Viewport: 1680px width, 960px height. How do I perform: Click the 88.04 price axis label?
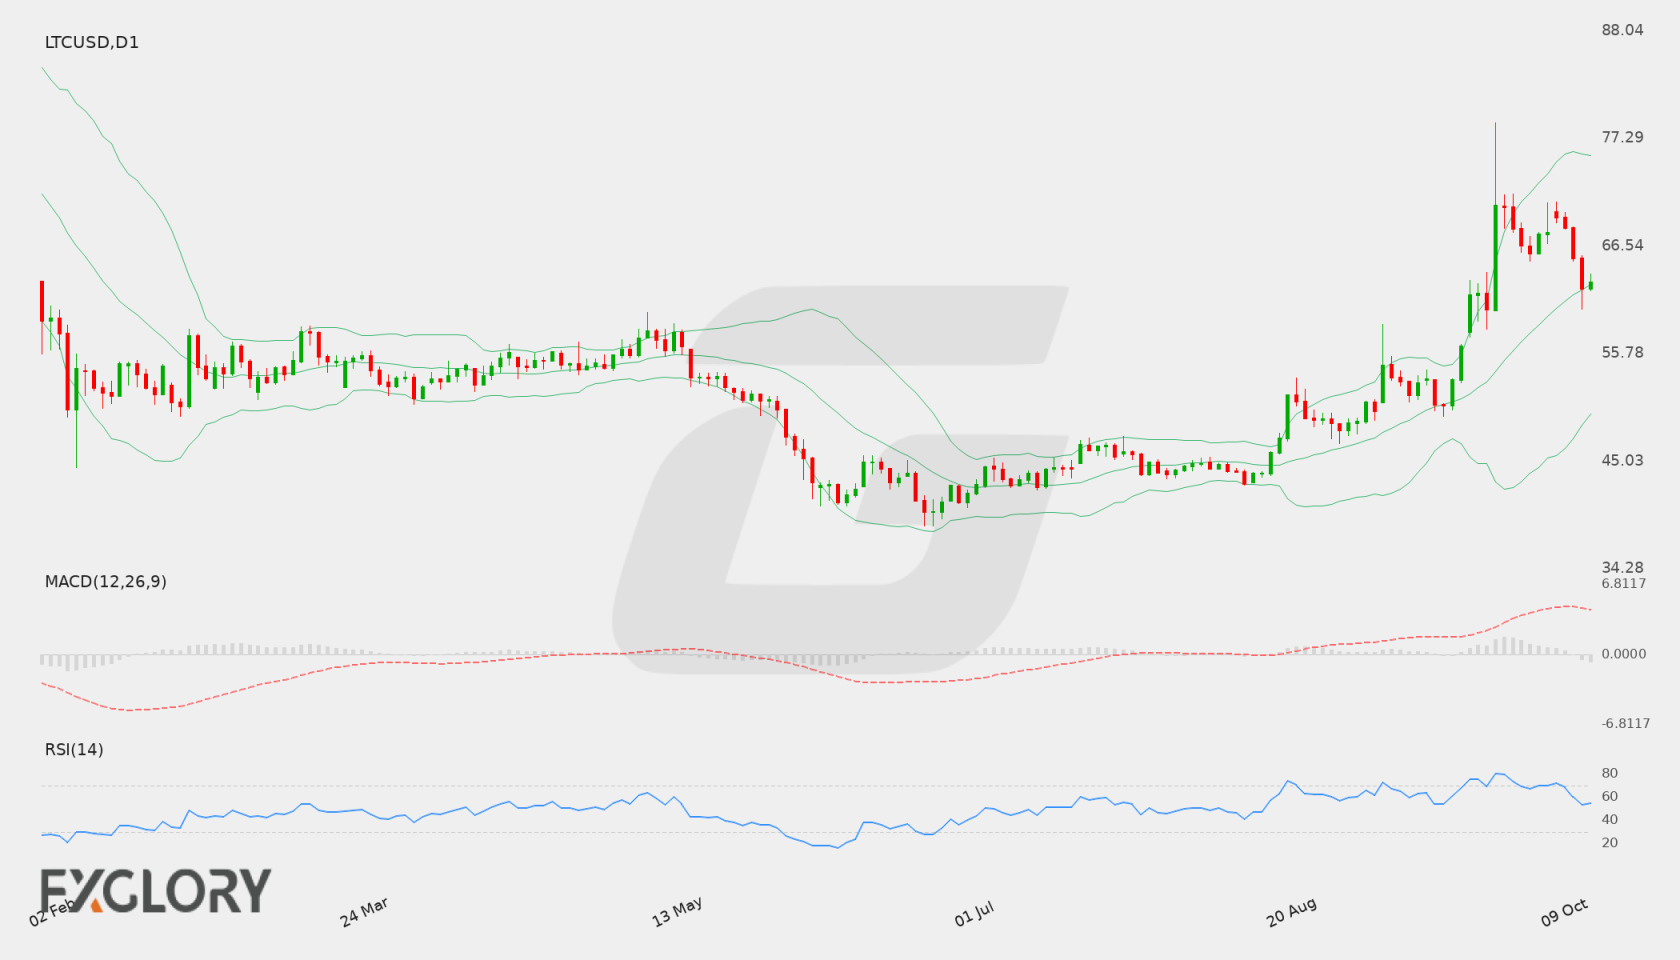click(x=1622, y=30)
